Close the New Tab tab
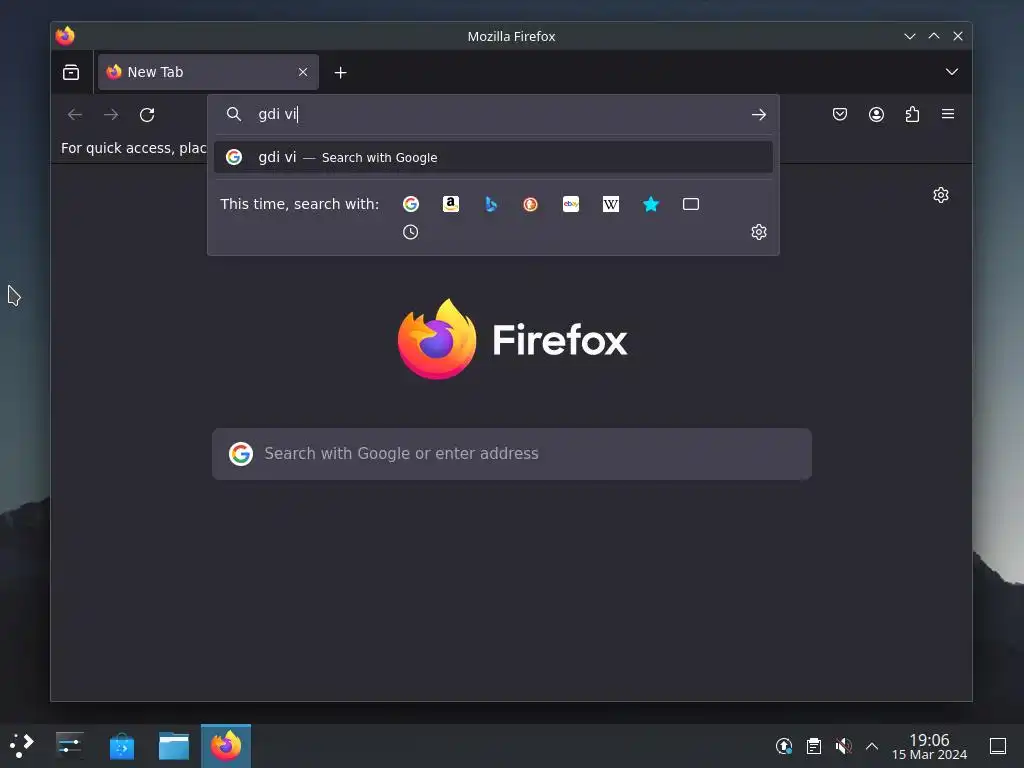This screenshot has height=768, width=1024. (x=303, y=72)
